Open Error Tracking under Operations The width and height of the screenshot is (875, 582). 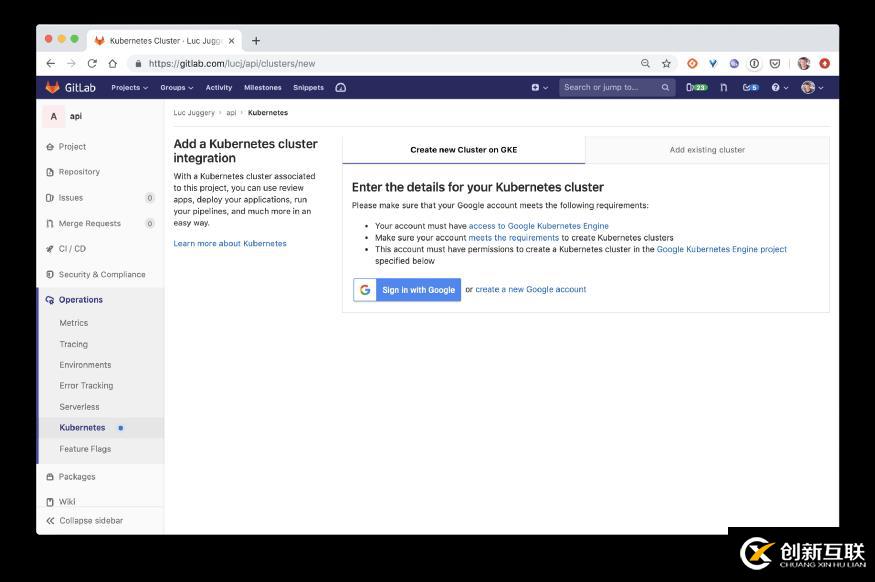(x=86, y=386)
